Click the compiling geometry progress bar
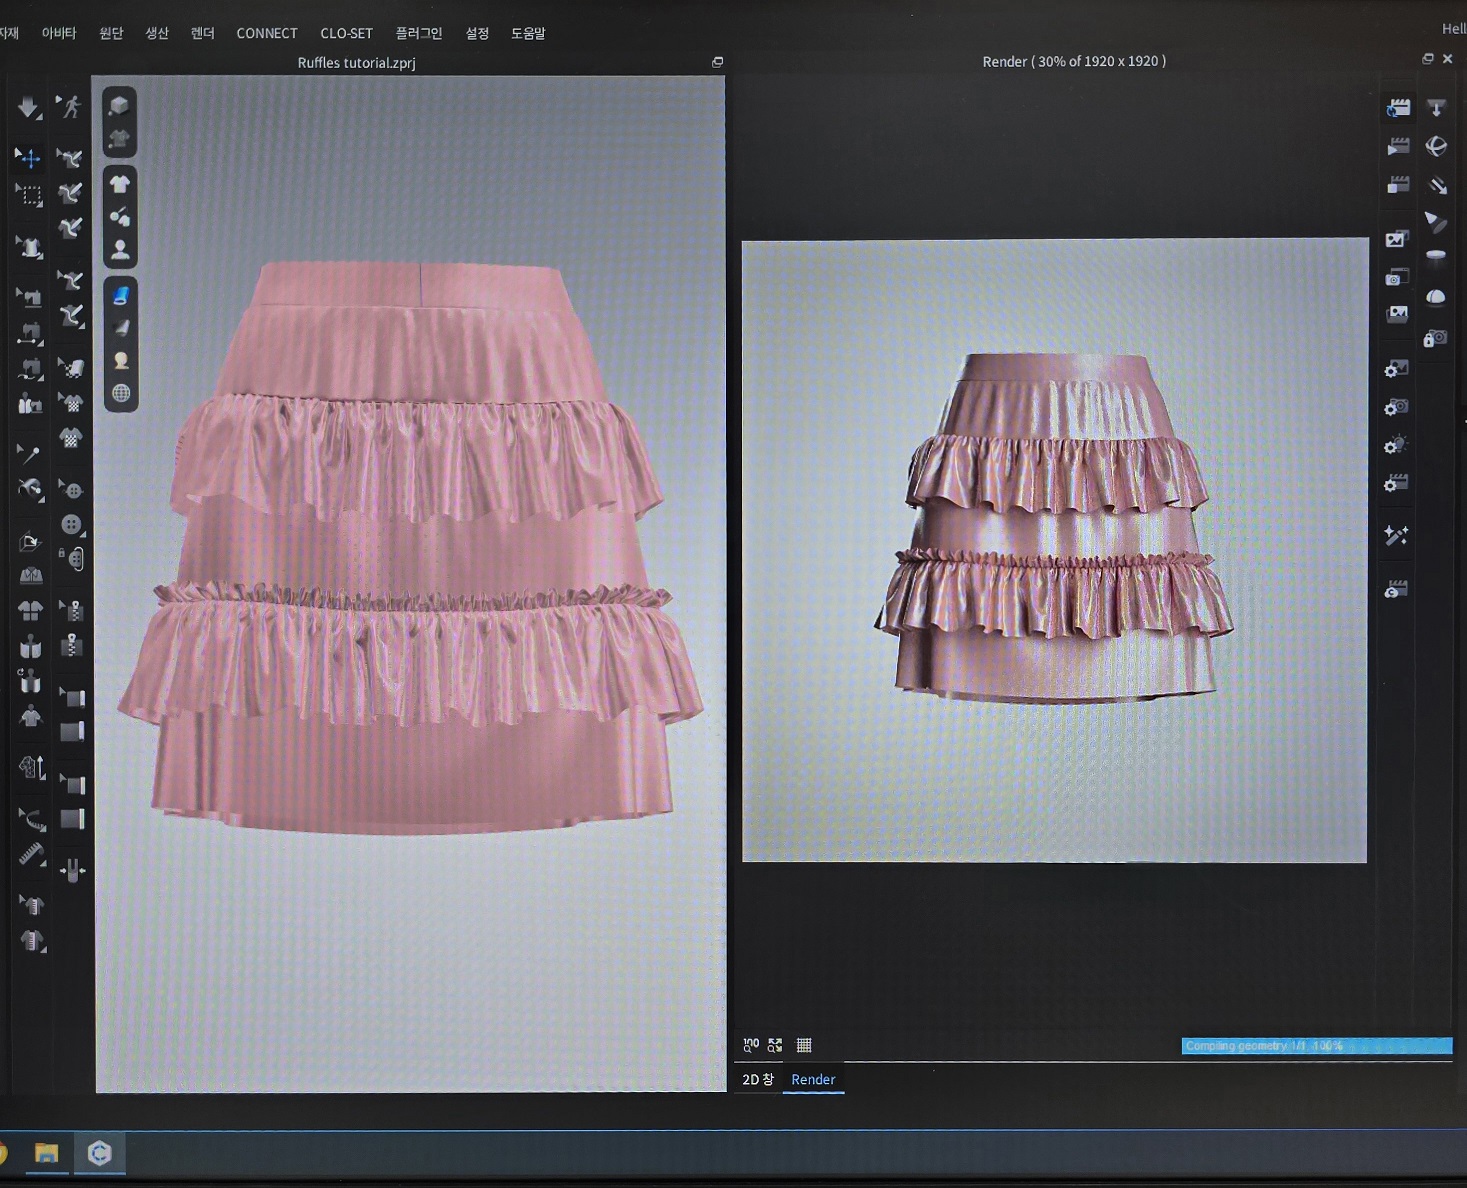Viewport: 1467px width, 1188px height. click(x=1316, y=1046)
